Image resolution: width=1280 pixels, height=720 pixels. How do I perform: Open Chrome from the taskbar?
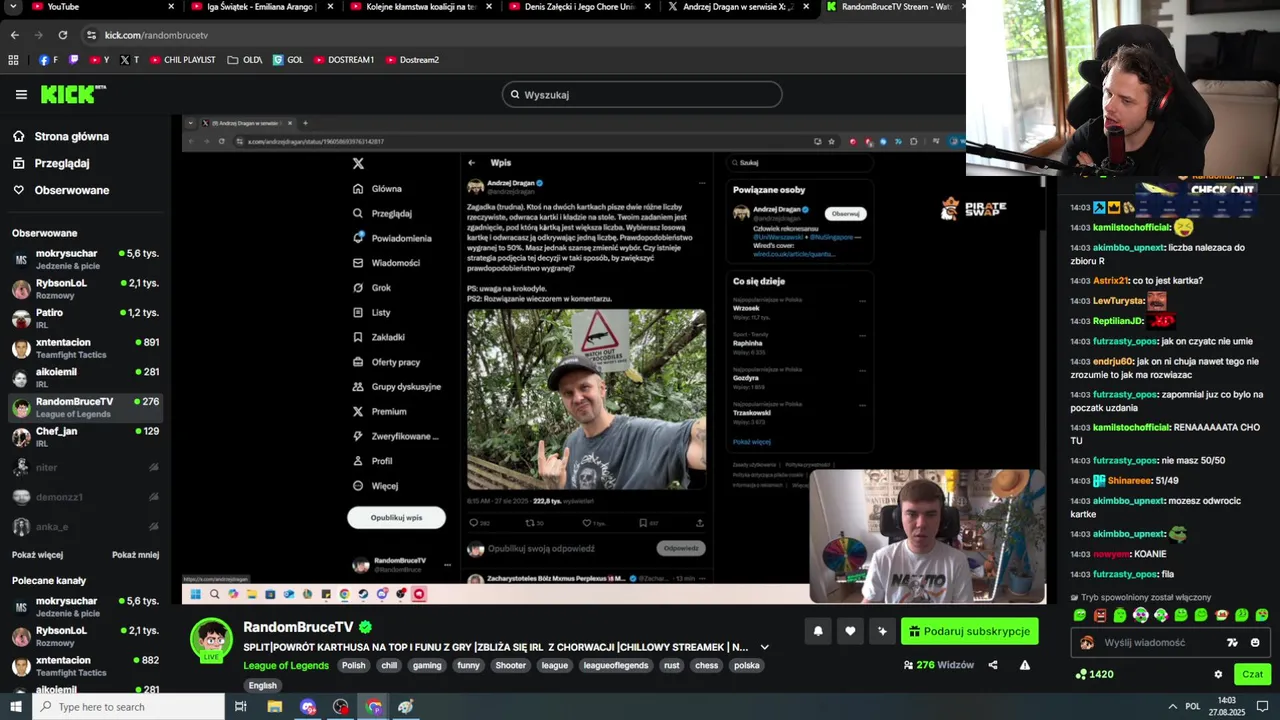[374, 707]
